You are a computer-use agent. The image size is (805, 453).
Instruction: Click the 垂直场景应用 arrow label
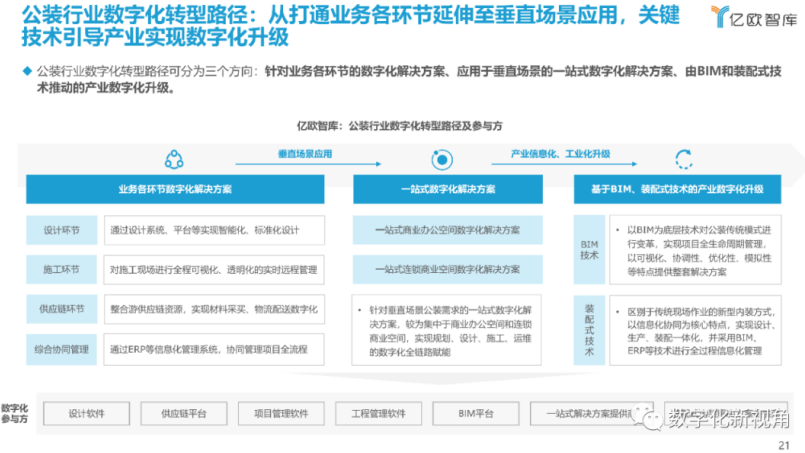(x=305, y=154)
